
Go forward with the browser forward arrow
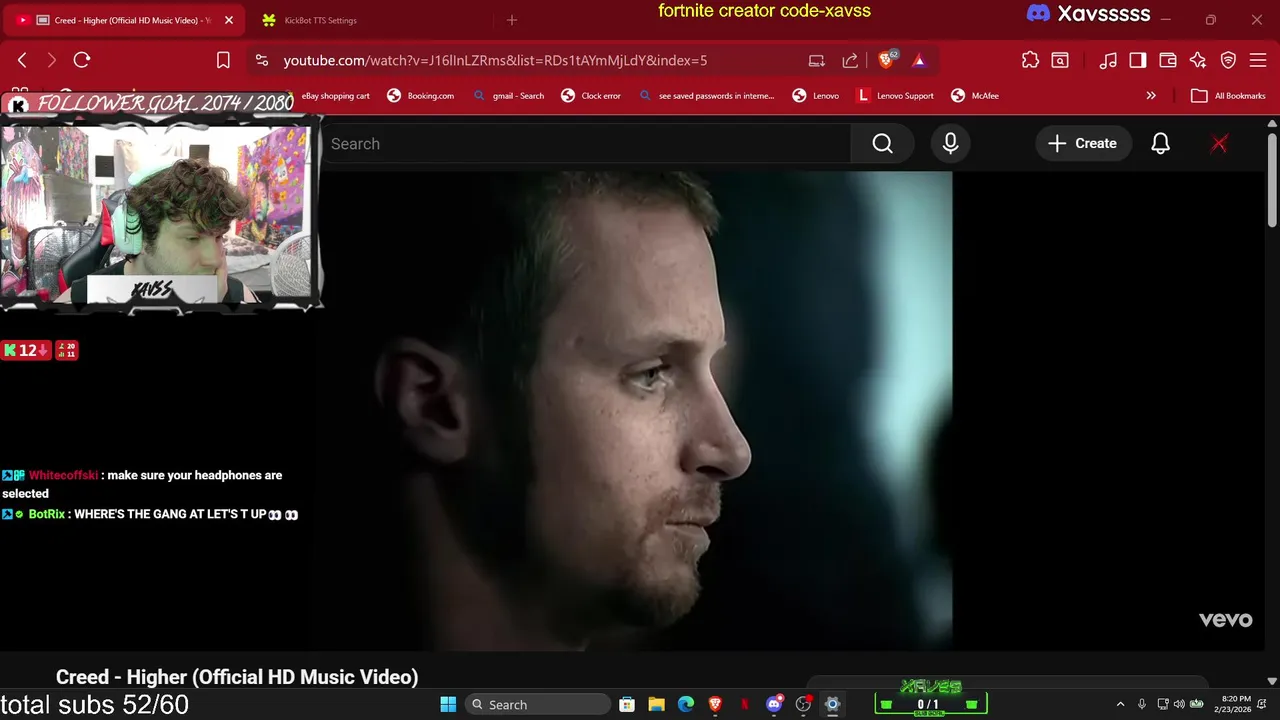point(52,60)
